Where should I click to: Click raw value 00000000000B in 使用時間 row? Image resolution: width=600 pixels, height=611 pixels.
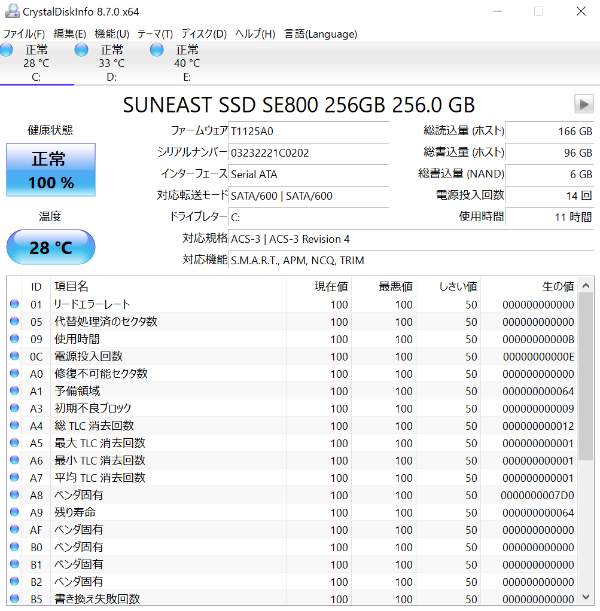click(x=538, y=339)
